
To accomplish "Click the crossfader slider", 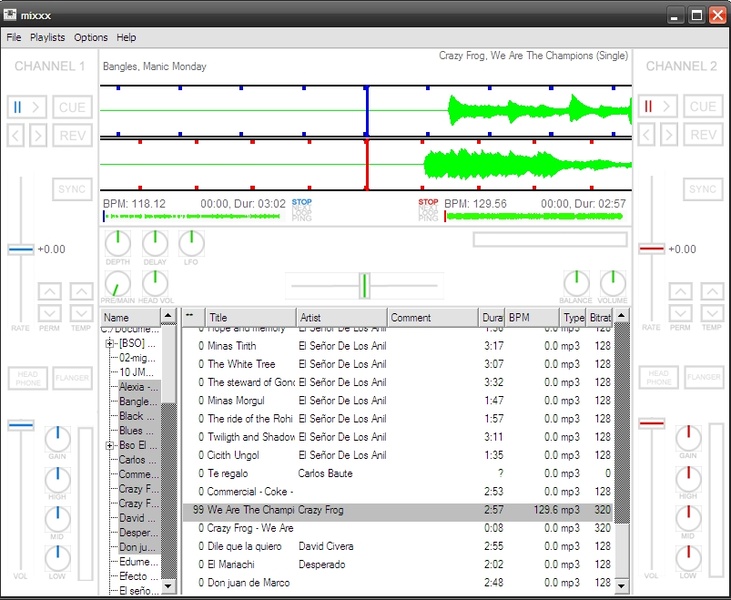I will pyautogui.click(x=364, y=286).
